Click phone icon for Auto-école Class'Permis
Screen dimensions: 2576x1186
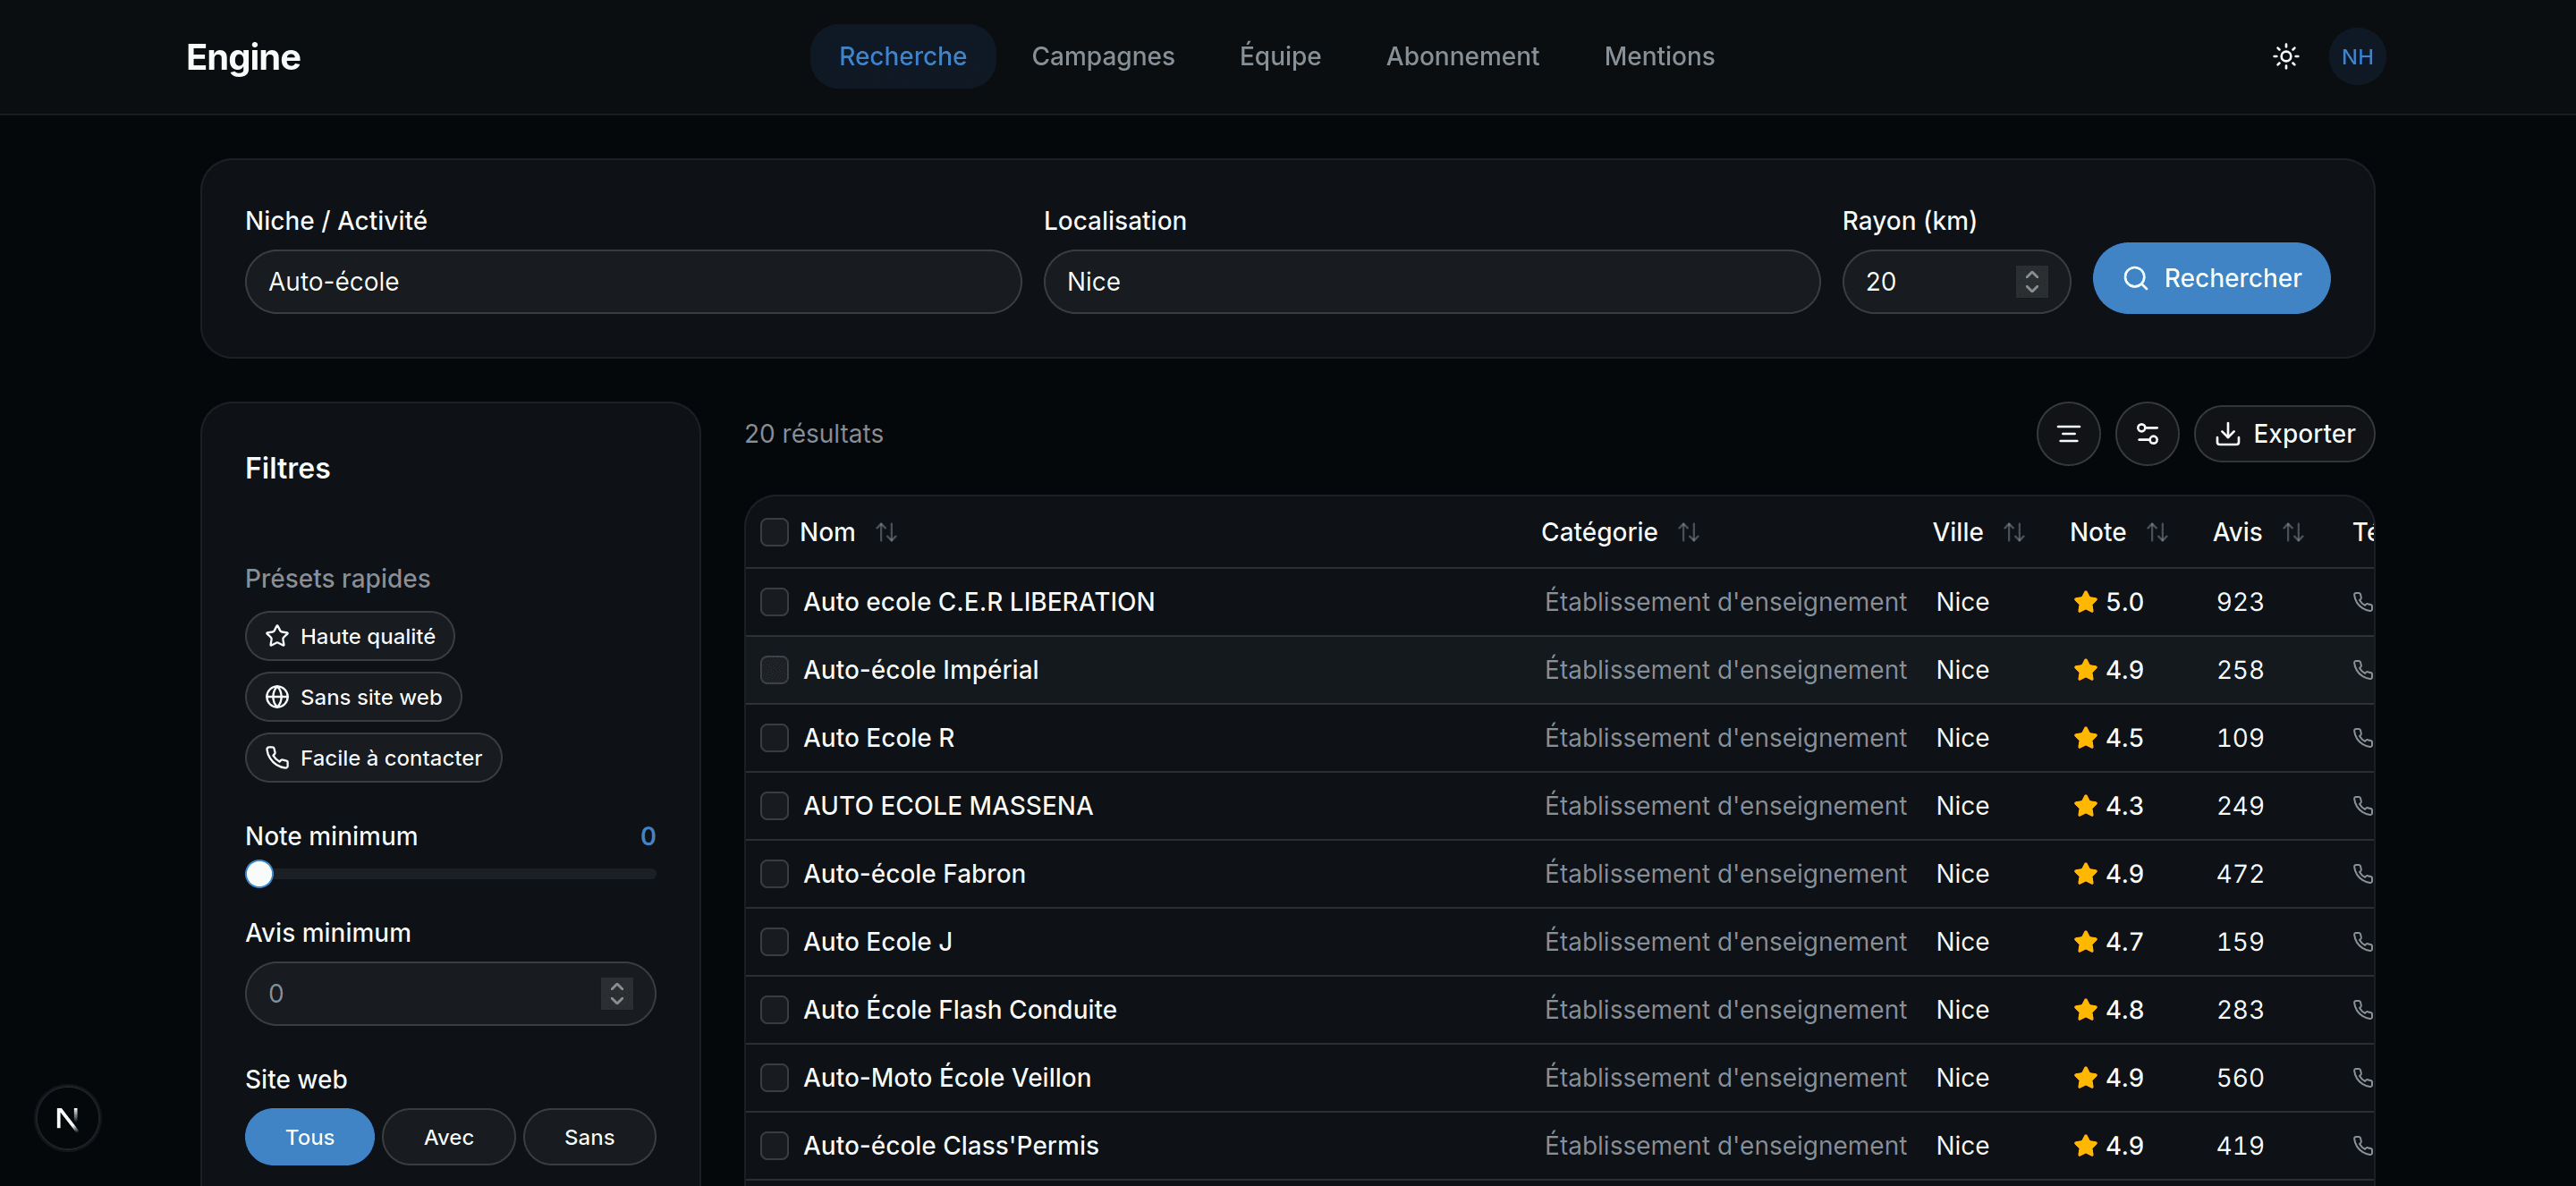click(2362, 1145)
